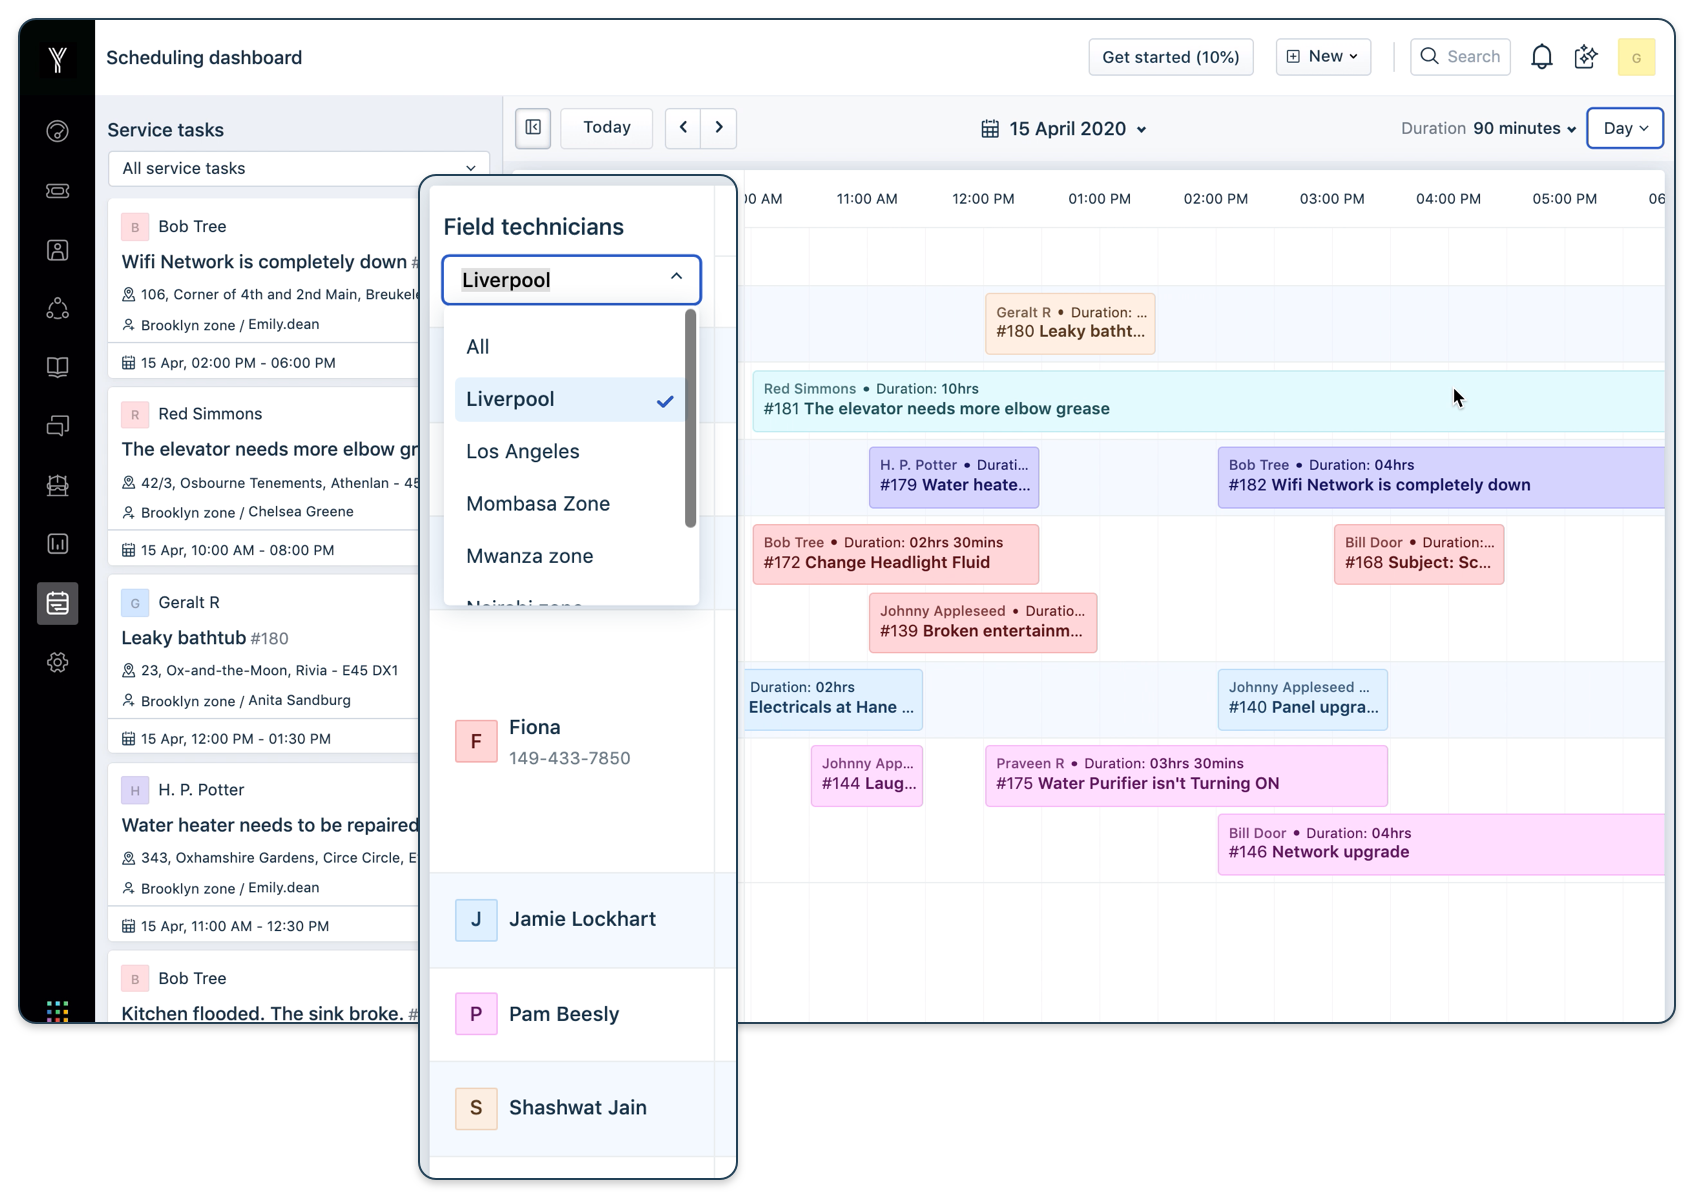1694x1198 pixels.
Task: Open the All service tasks dropdown
Action: (x=297, y=168)
